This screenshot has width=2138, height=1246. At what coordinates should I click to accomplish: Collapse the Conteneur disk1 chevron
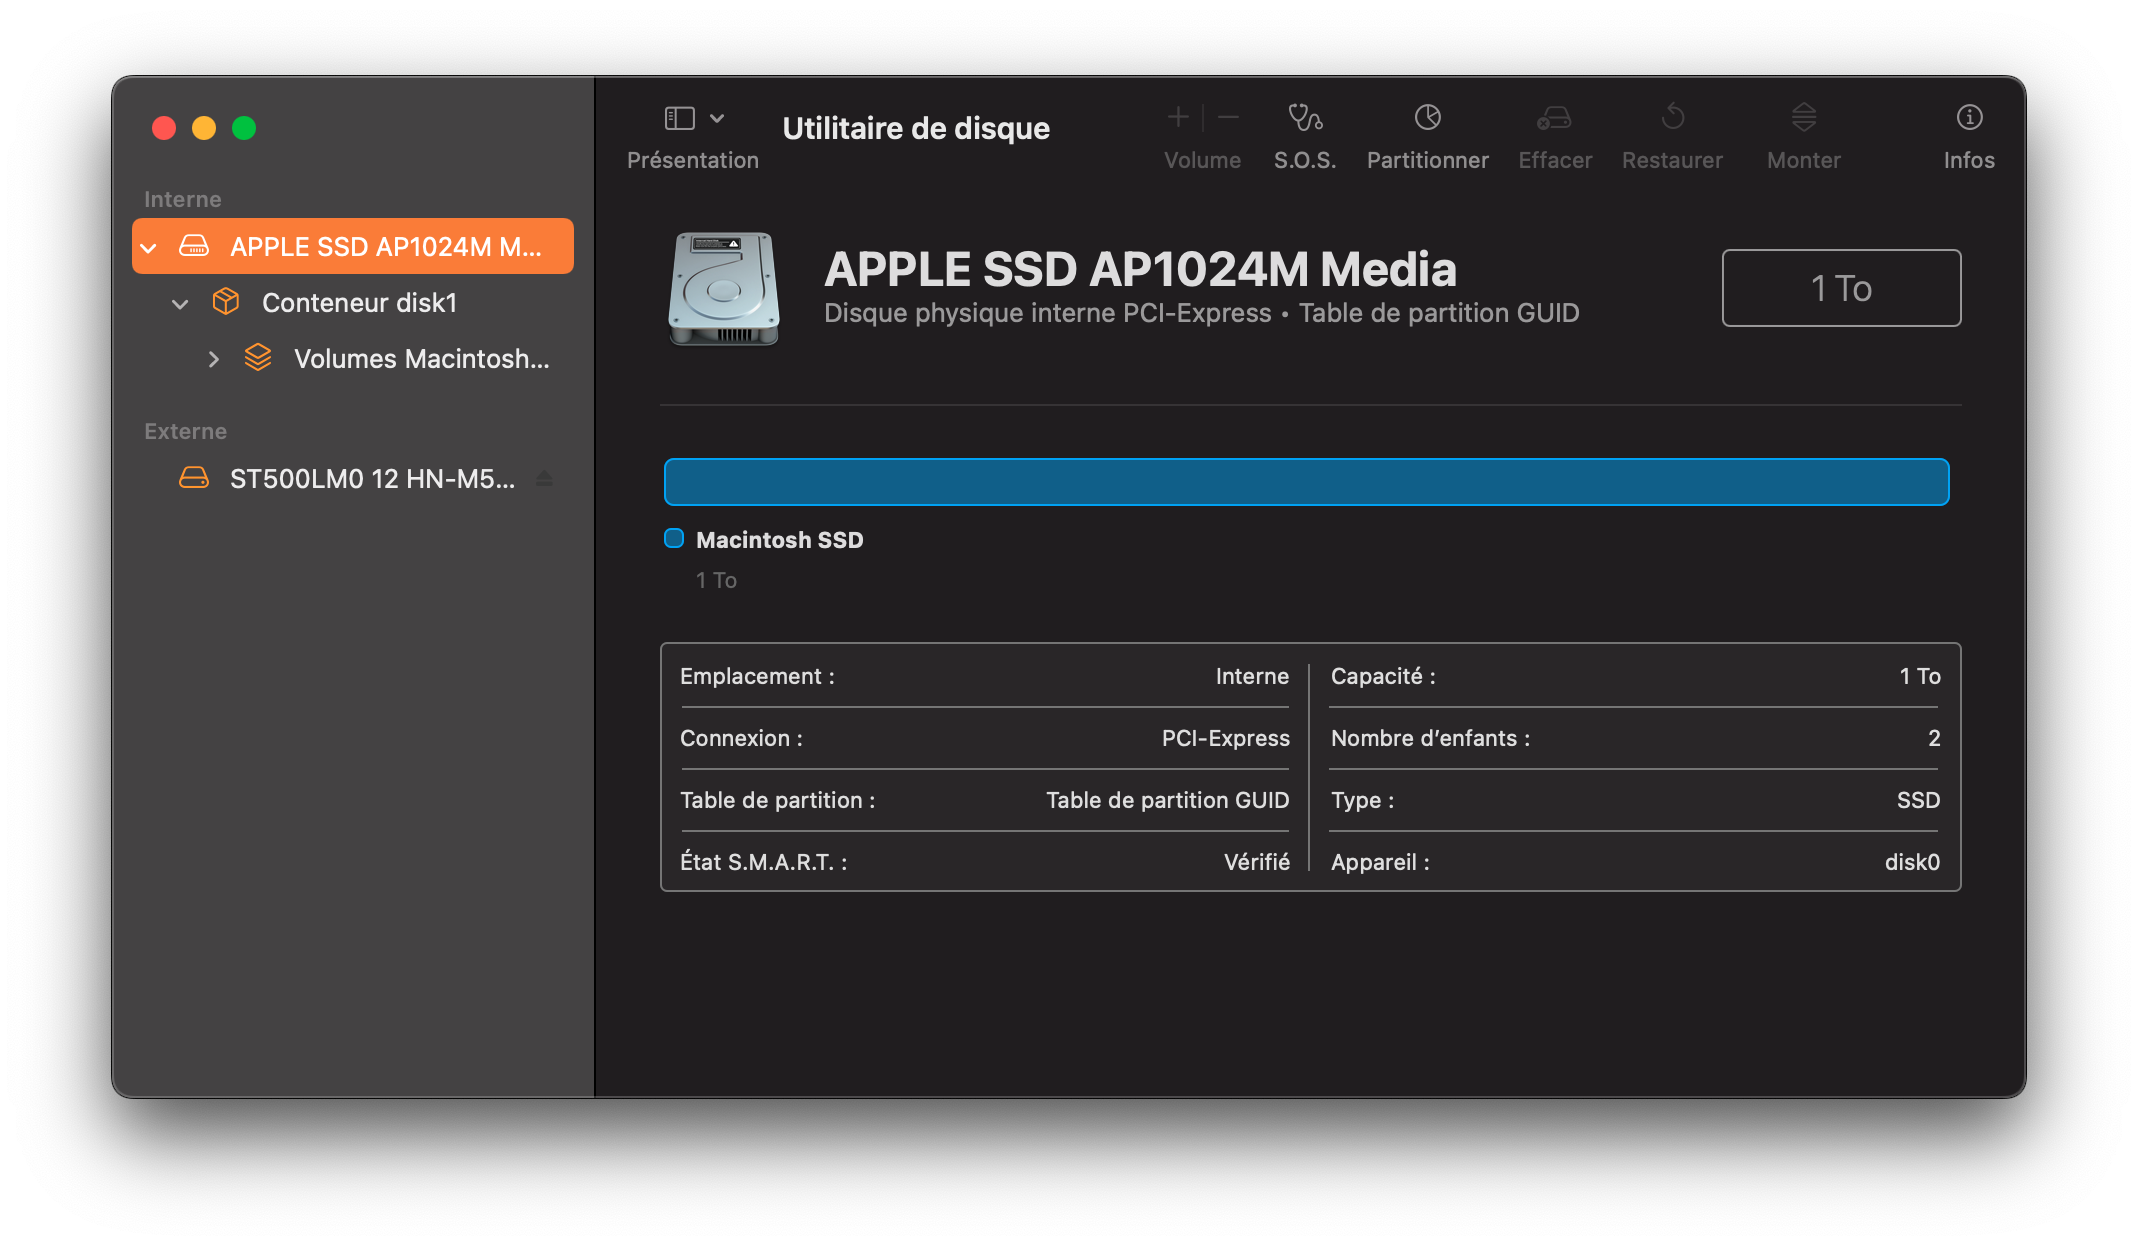tap(180, 303)
